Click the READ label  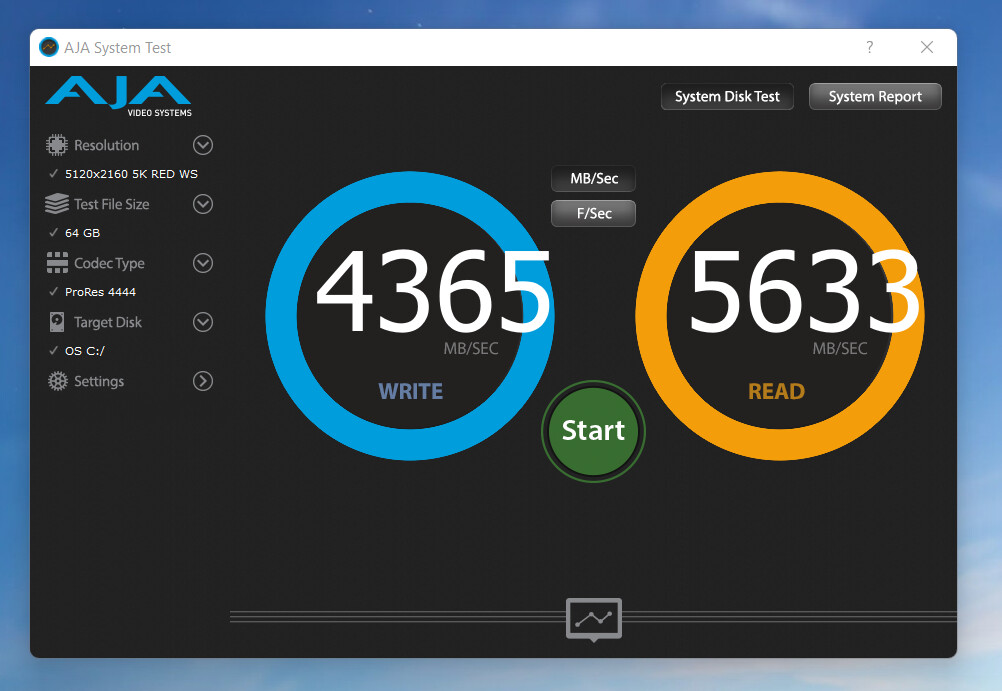coord(776,391)
